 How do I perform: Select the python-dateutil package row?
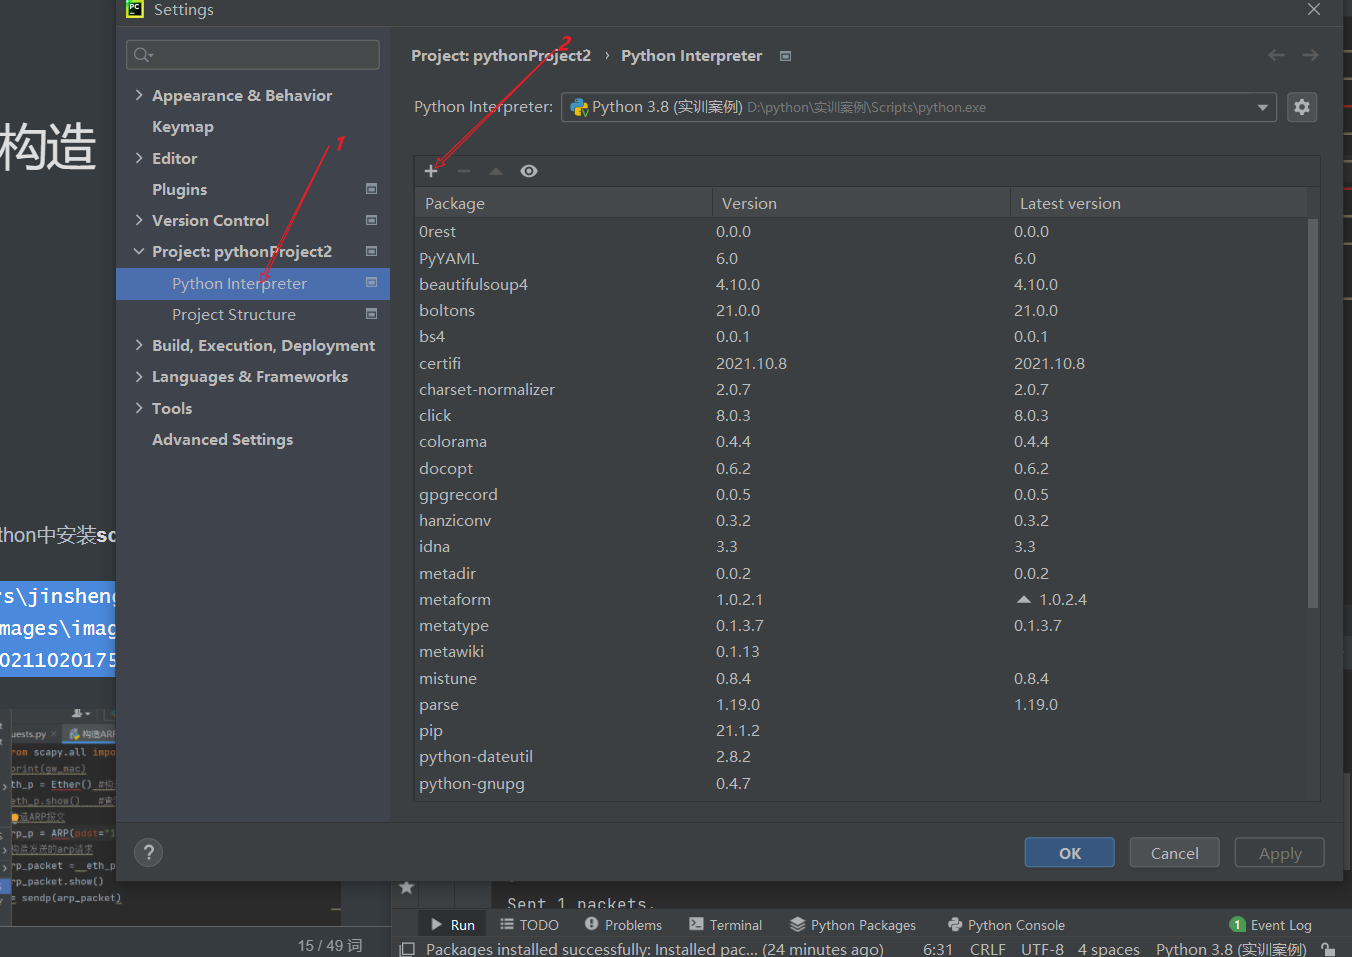point(861,756)
